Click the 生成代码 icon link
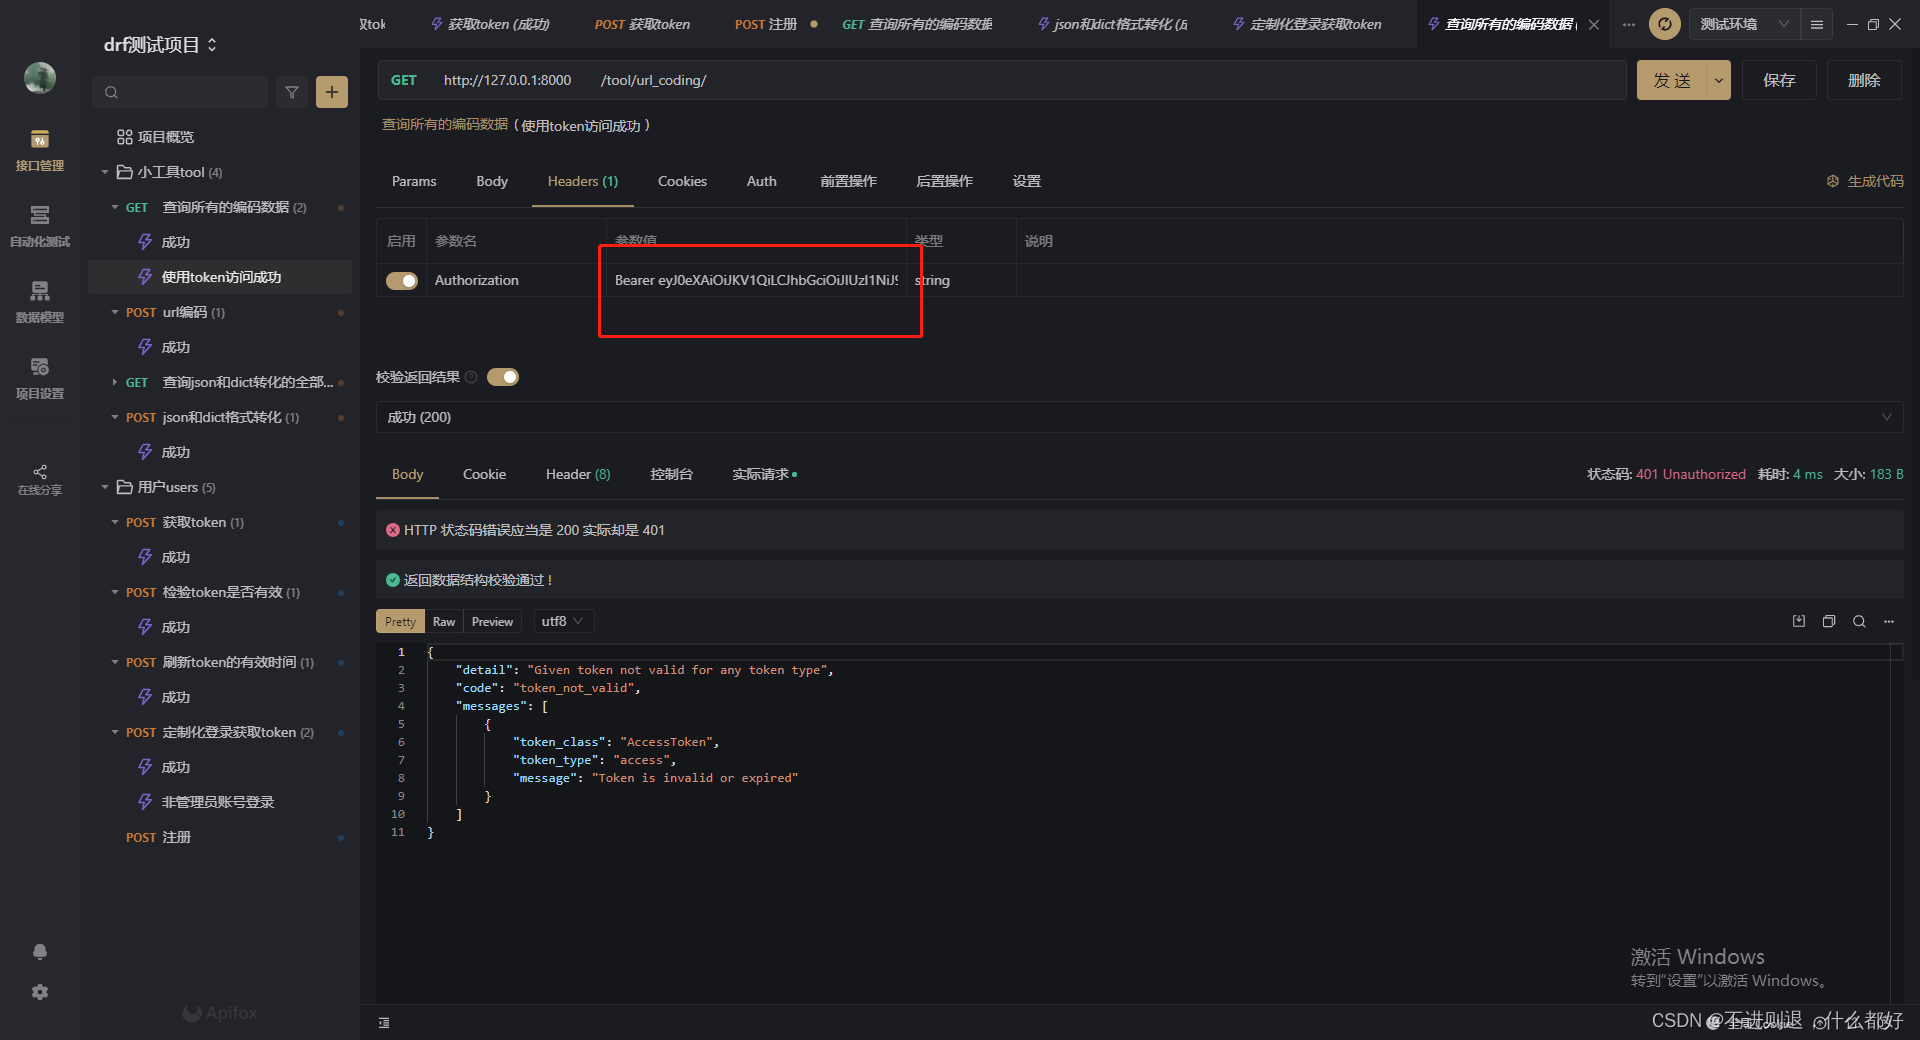The height and width of the screenshot is (1040, 1920). [x=1865, y=181]
